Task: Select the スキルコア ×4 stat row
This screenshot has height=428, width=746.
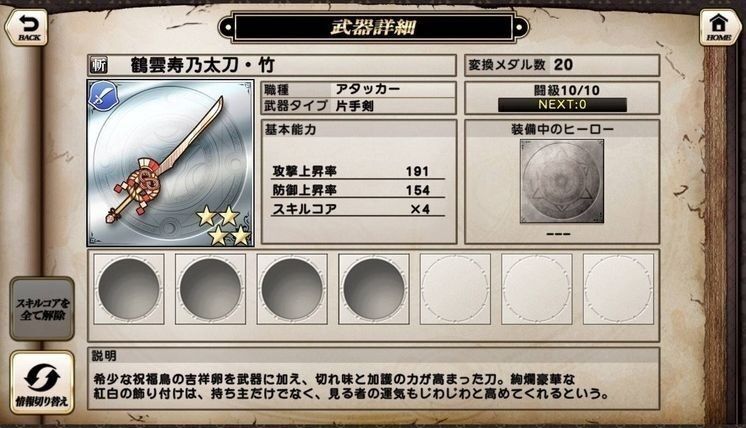Action: [x=358, y=209]
